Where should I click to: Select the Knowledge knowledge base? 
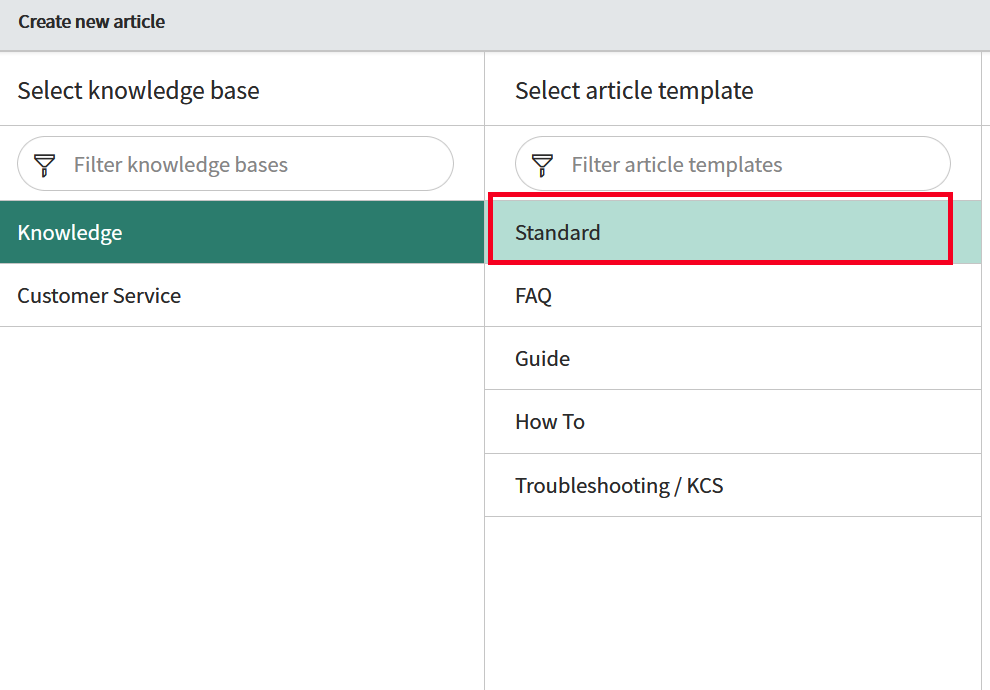click(242, 232)
